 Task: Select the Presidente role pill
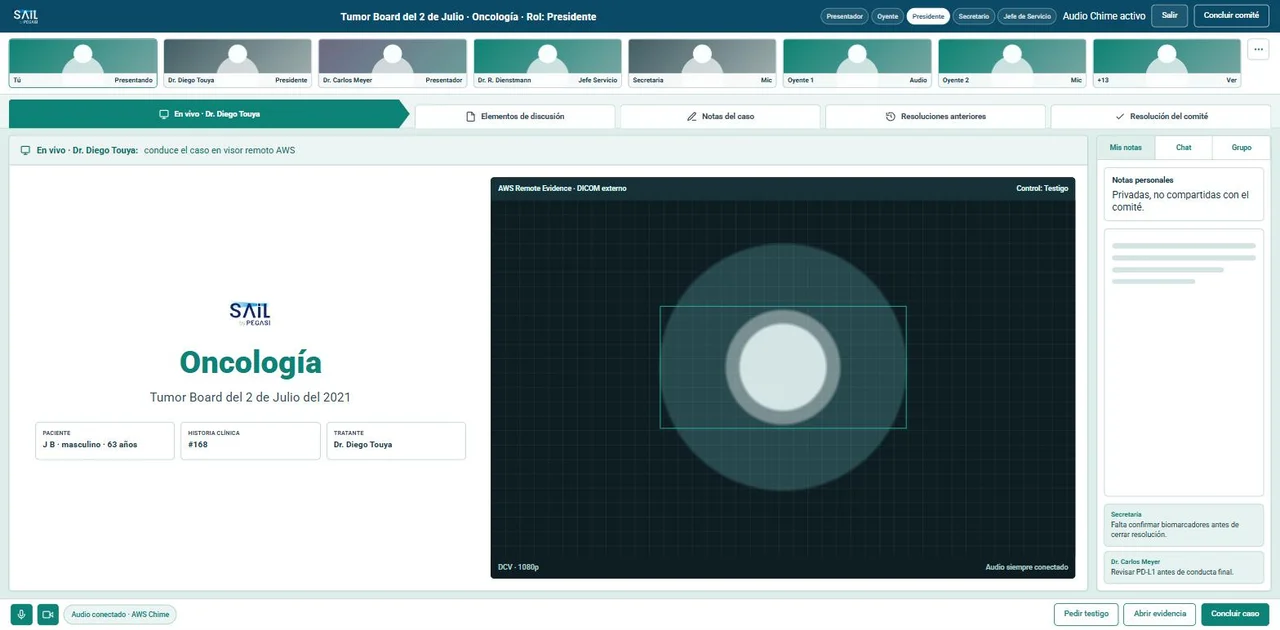click(928, 16)
